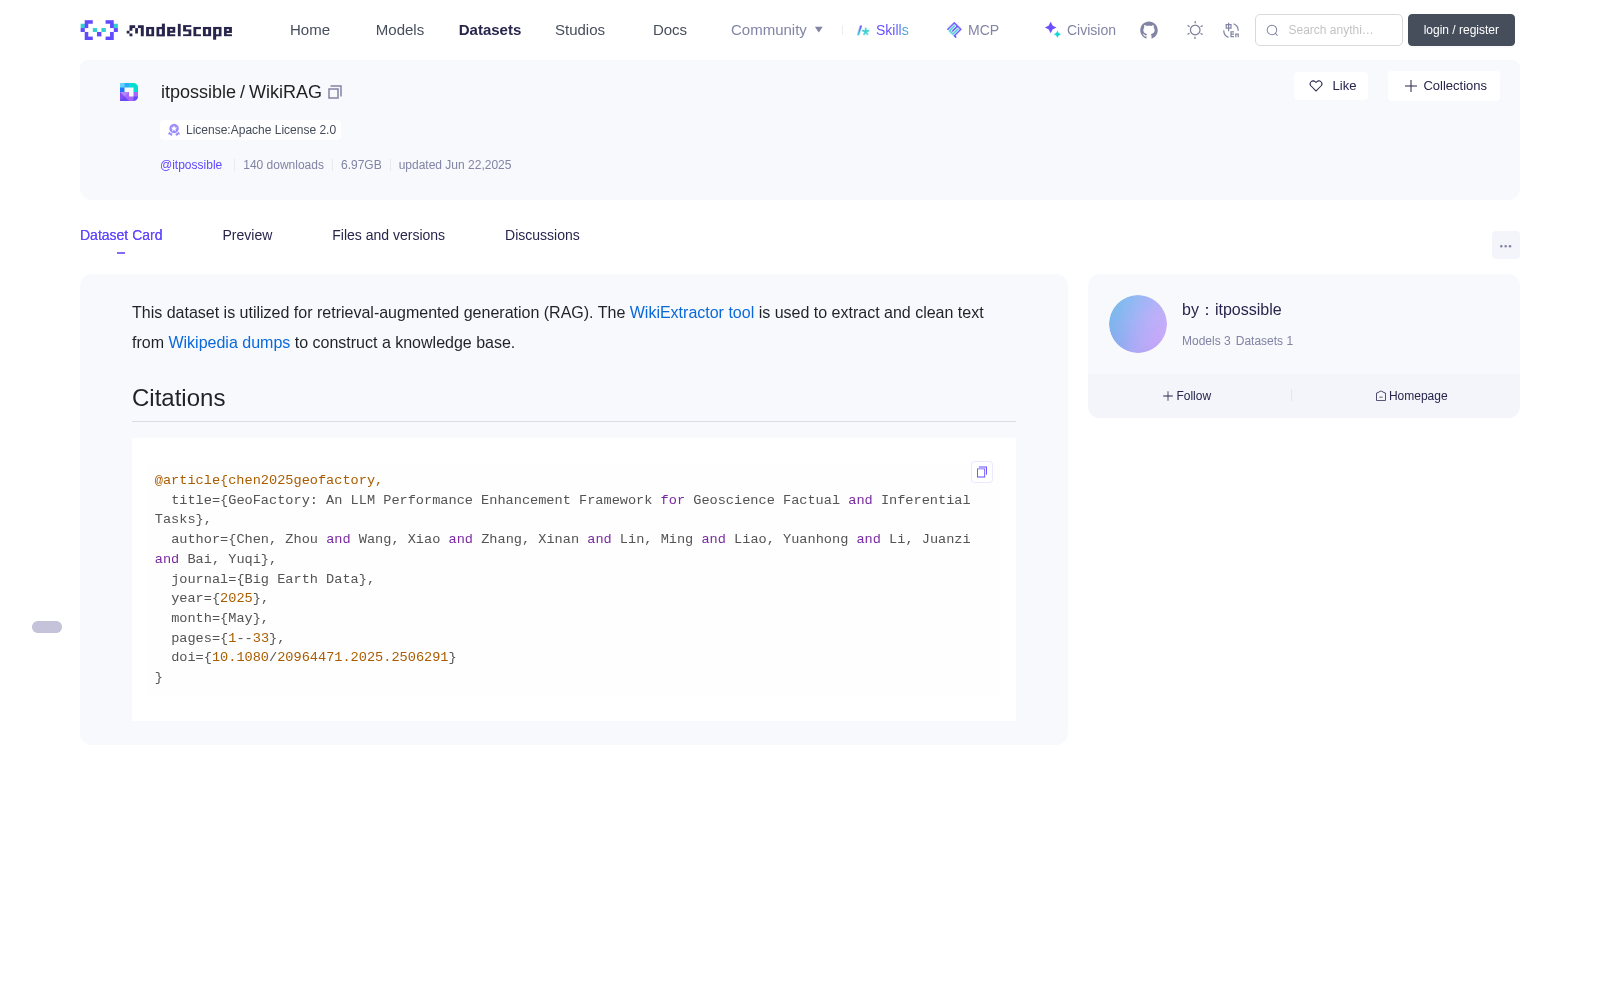Copy the dataset name itpossible/WikiRAG

(x=335, y=92)
